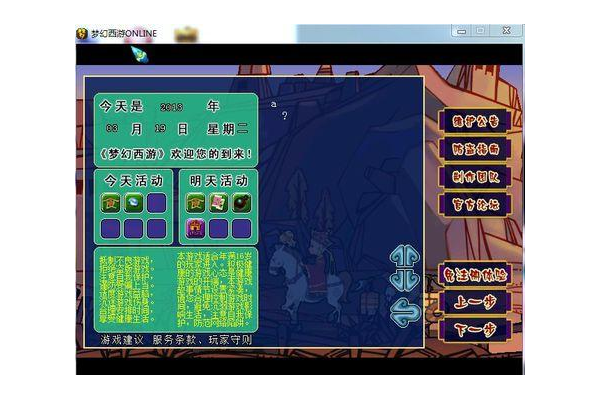Viewport: 600px width, 400px height.
Task: Click the cloud-shaped down arrow icon
Action: [404, 281]
